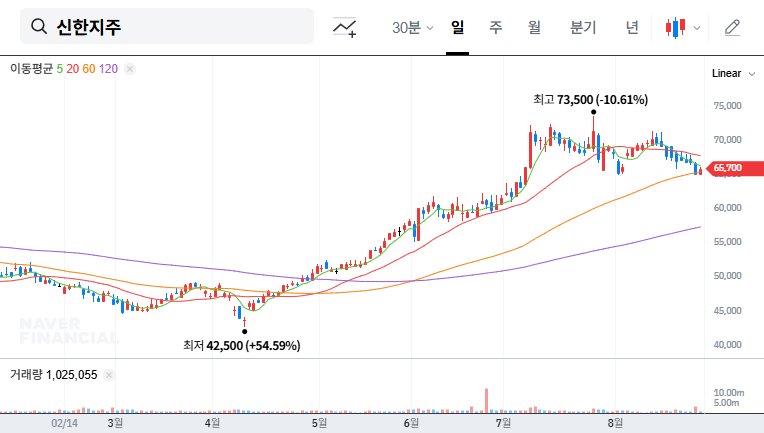The height and width of the screenshot is (433, 764).
Task: Select the pencil drawing tool
Action: (x=732, y=28)
